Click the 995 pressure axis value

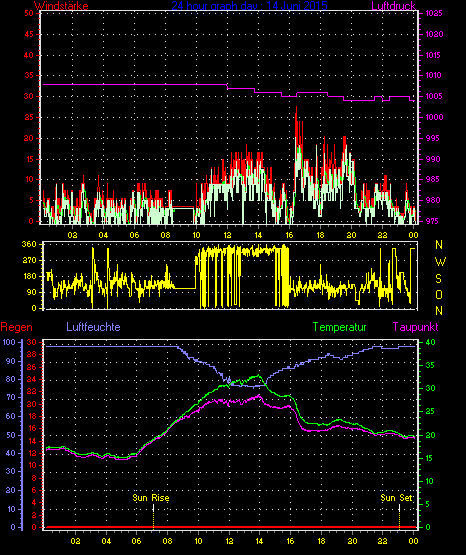click(432, 138)
